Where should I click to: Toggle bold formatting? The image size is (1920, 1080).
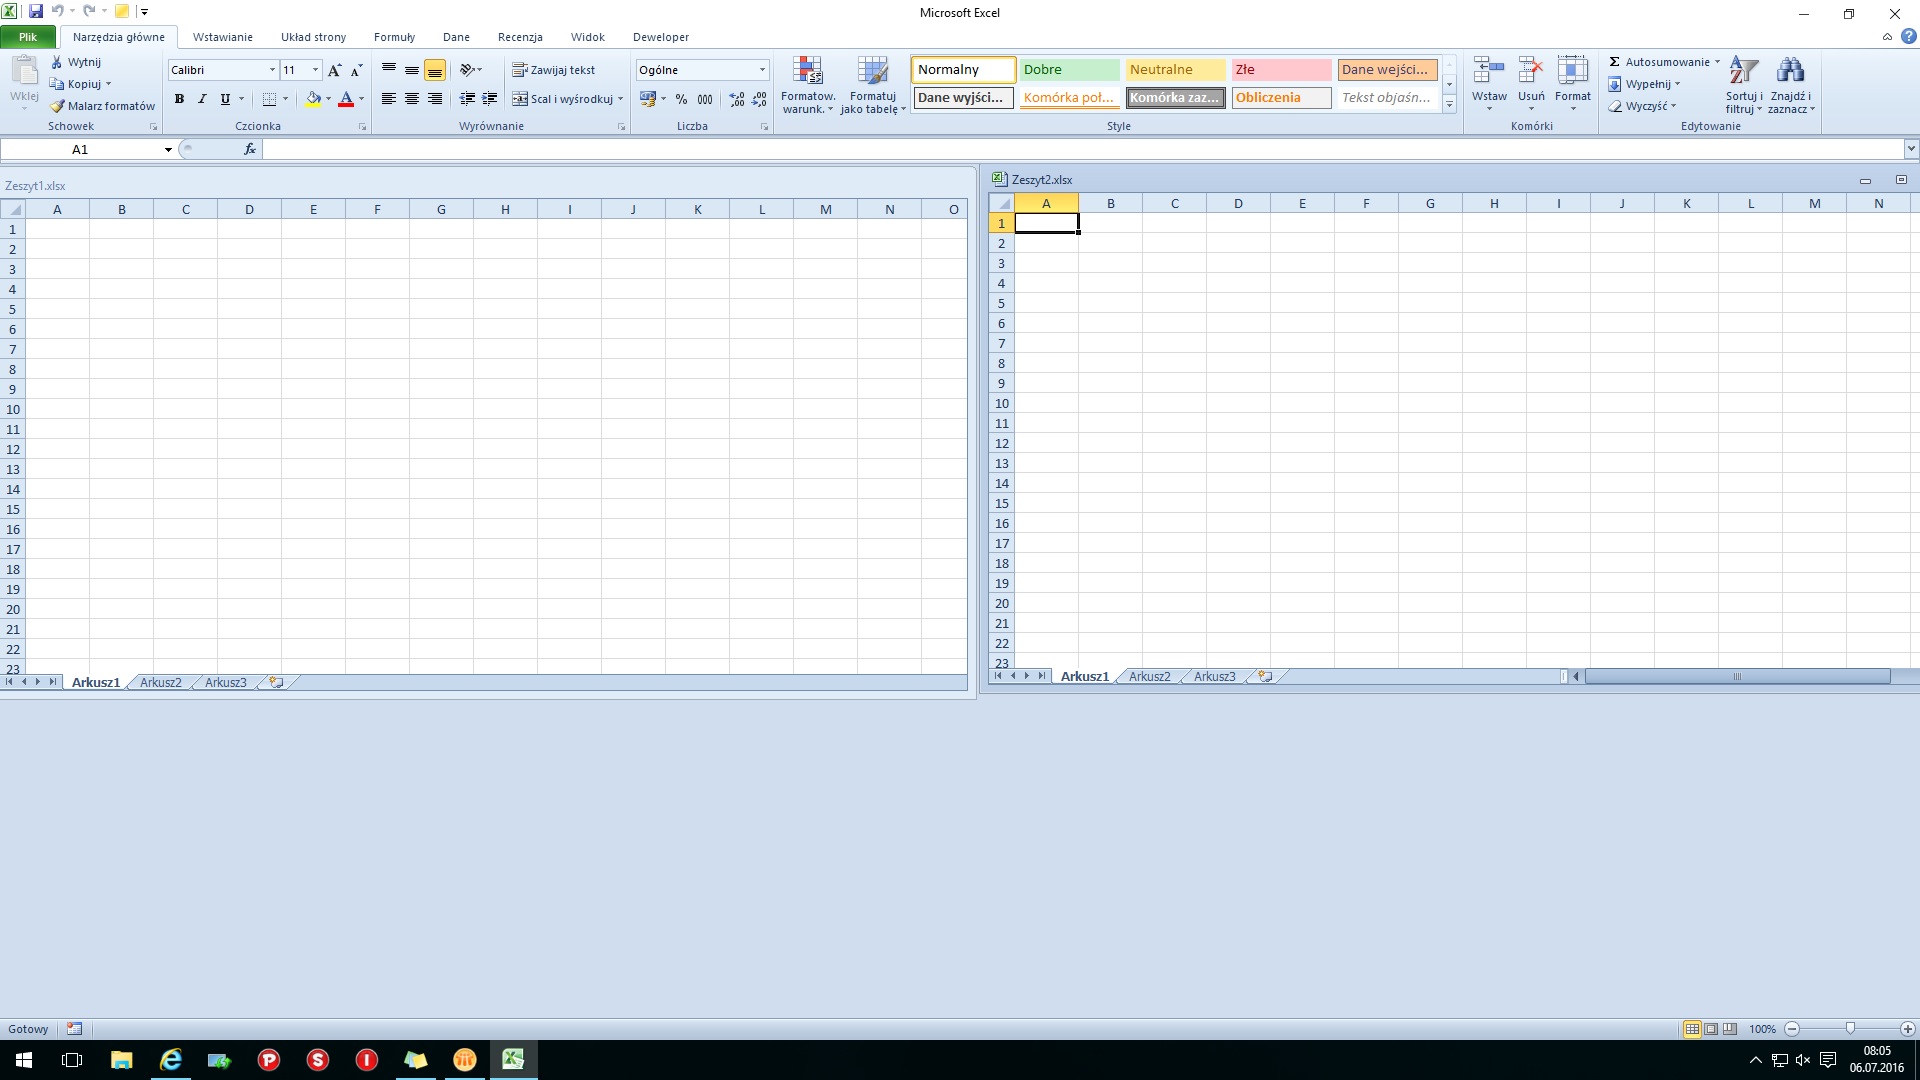point(179,99)
